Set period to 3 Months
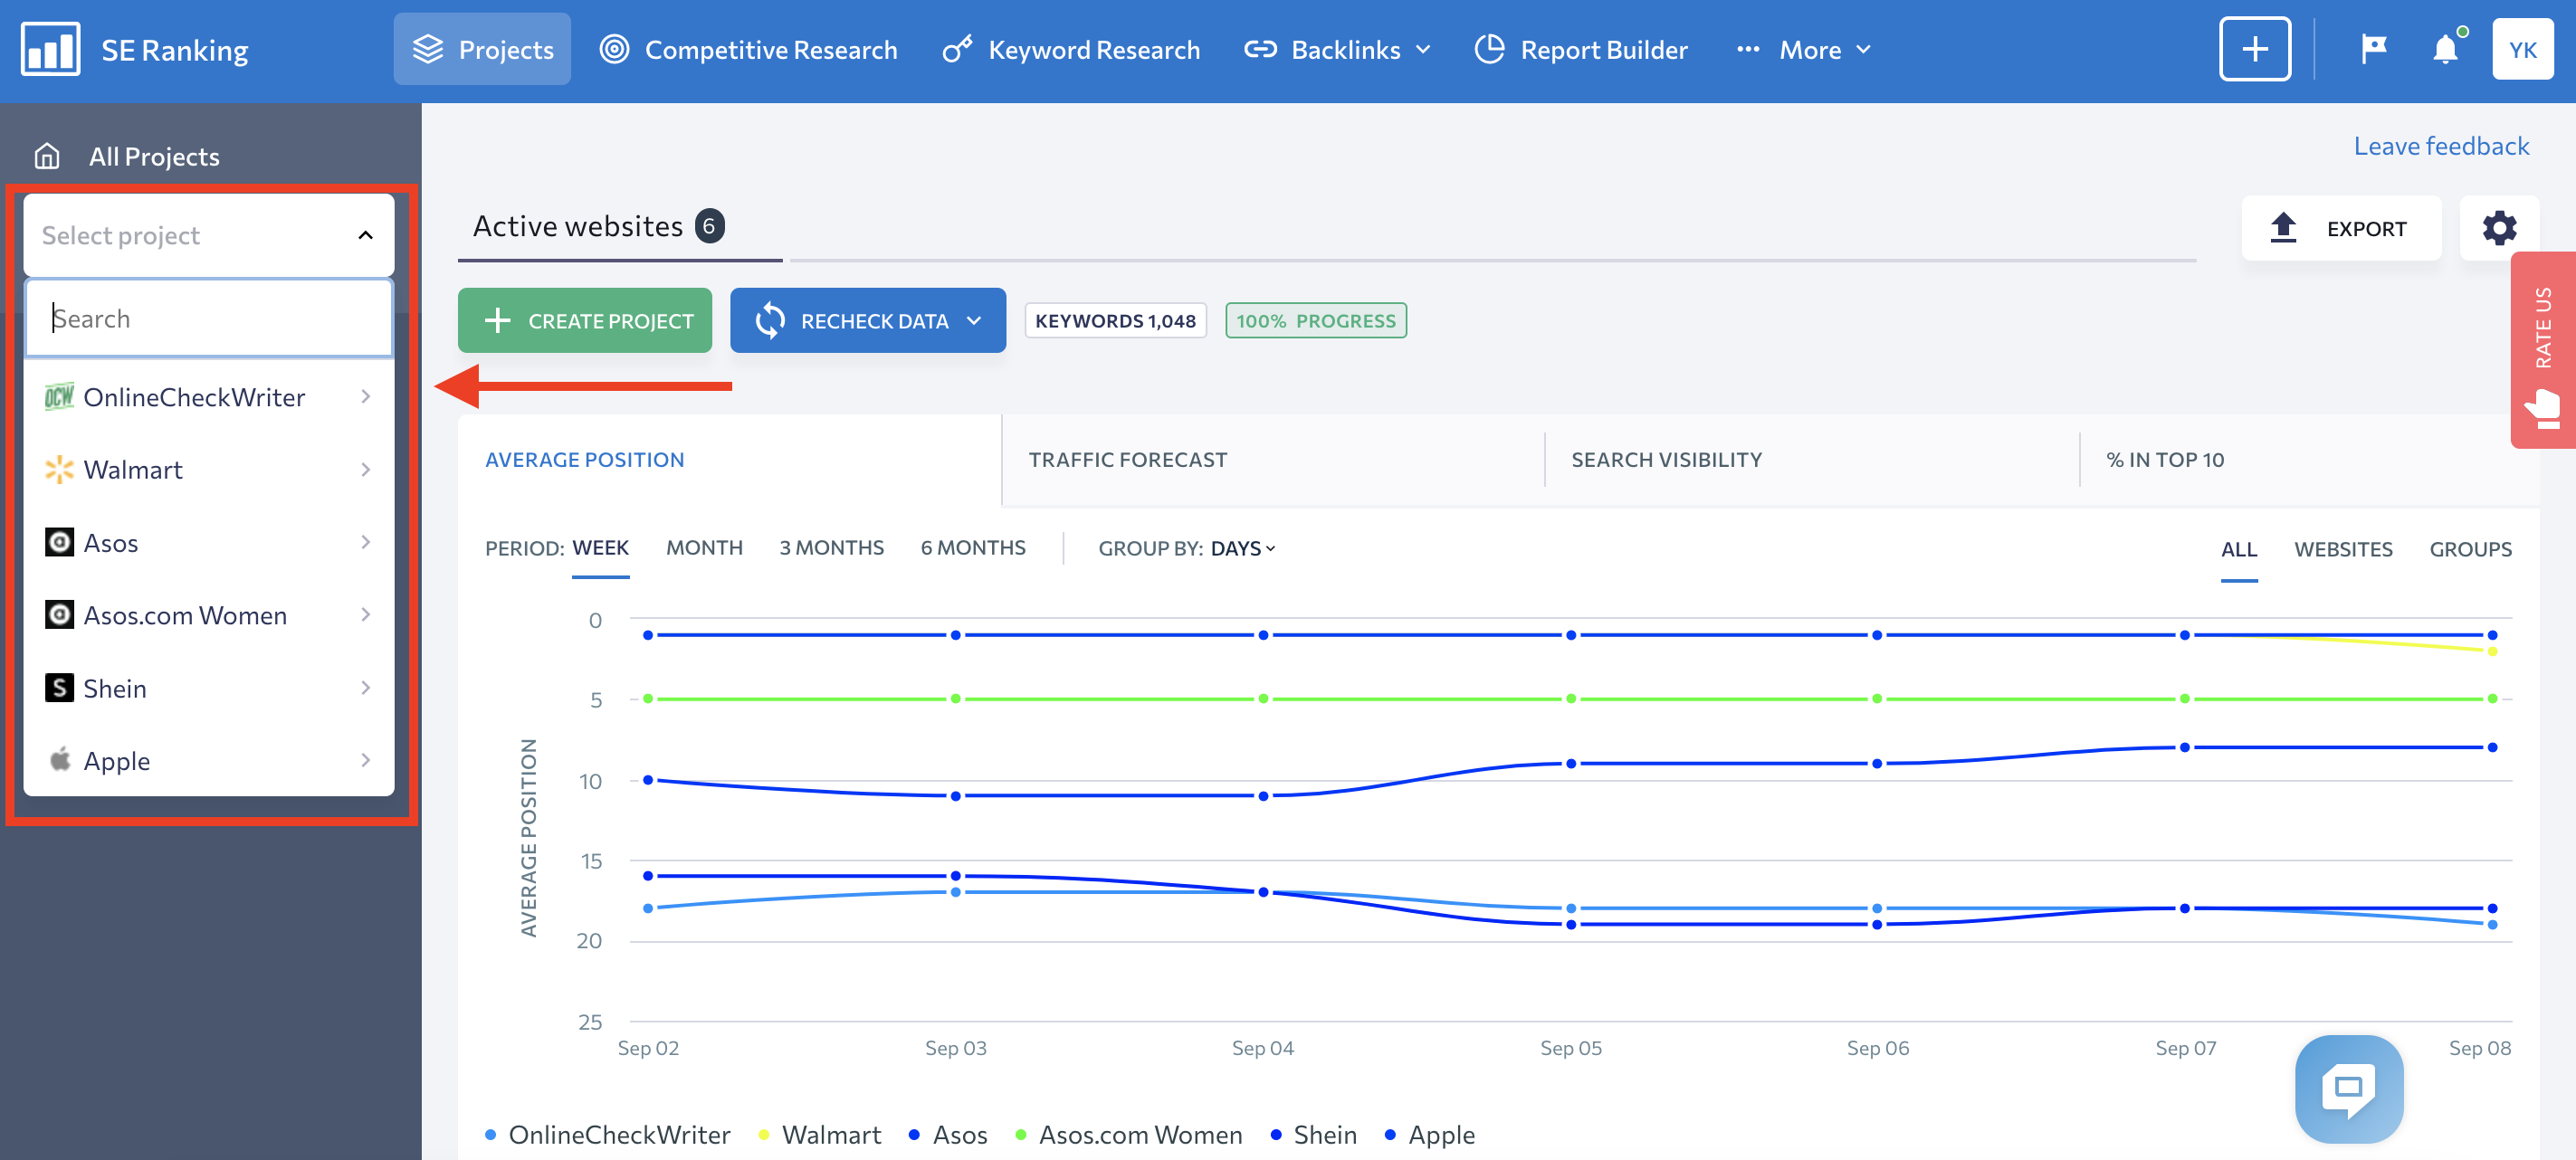 (x=831, y=548)
